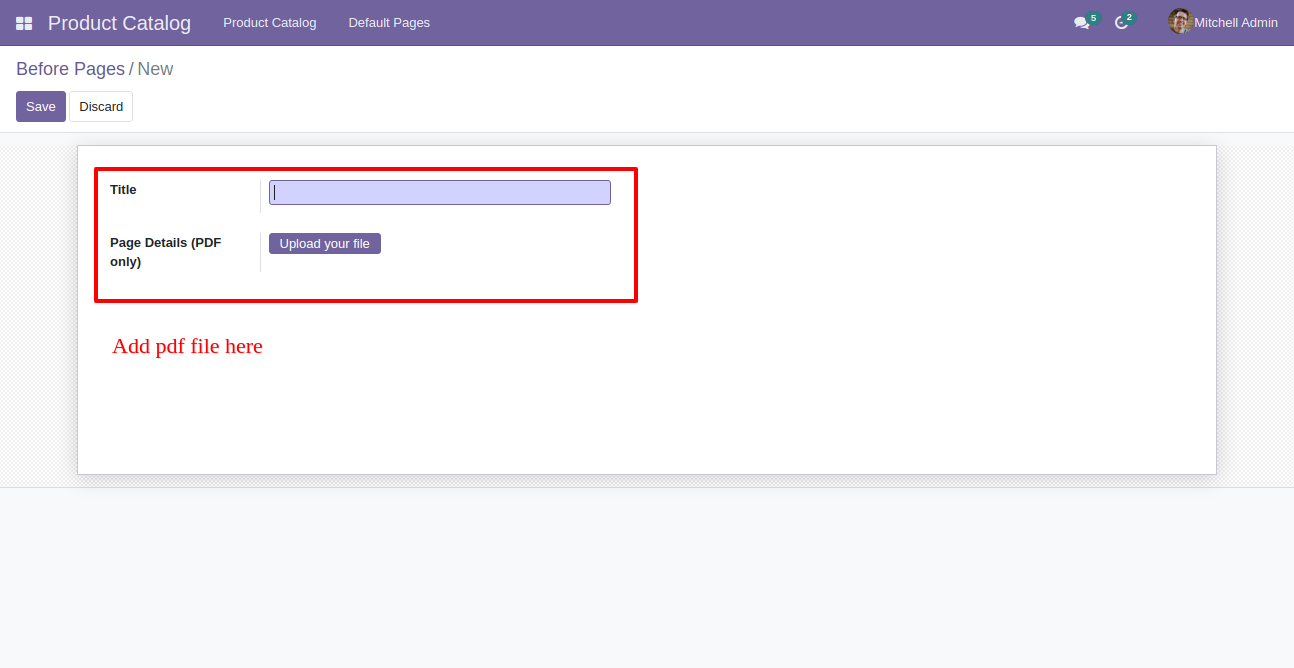Open the apps grid menu icon
This screenshot has width=1294, height=668.
[x=24, y=23]
